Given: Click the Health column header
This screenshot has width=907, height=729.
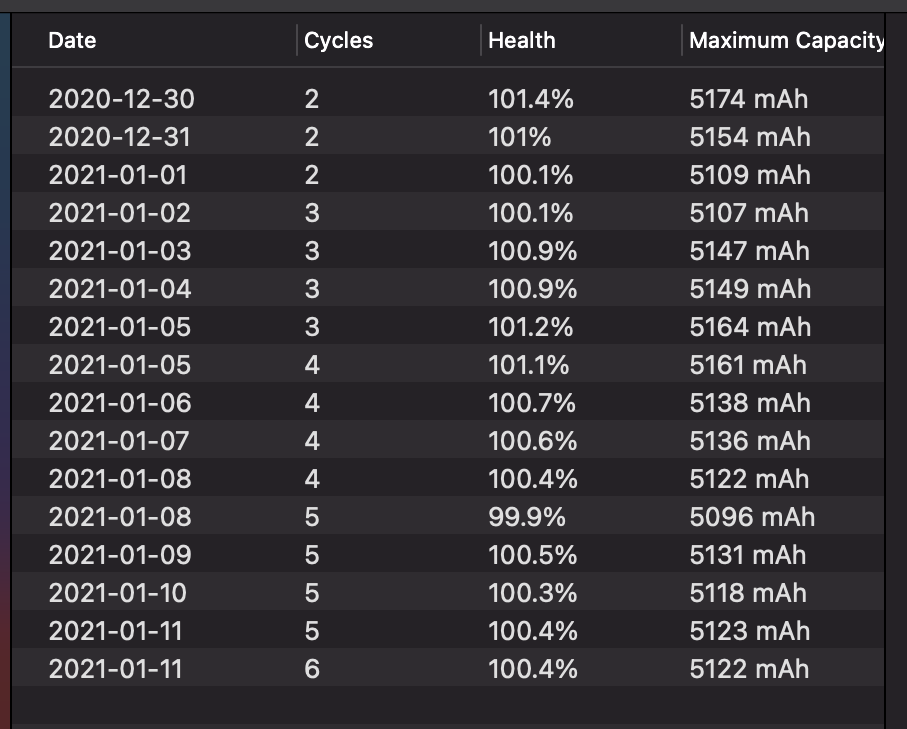Looking at the screenshot, I should [521, 41].
